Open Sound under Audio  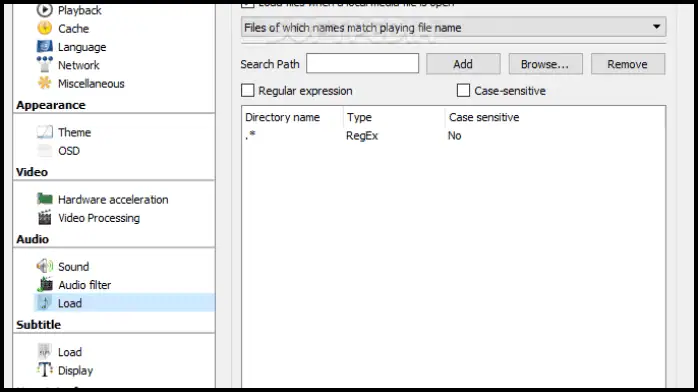tap(73, 267)
